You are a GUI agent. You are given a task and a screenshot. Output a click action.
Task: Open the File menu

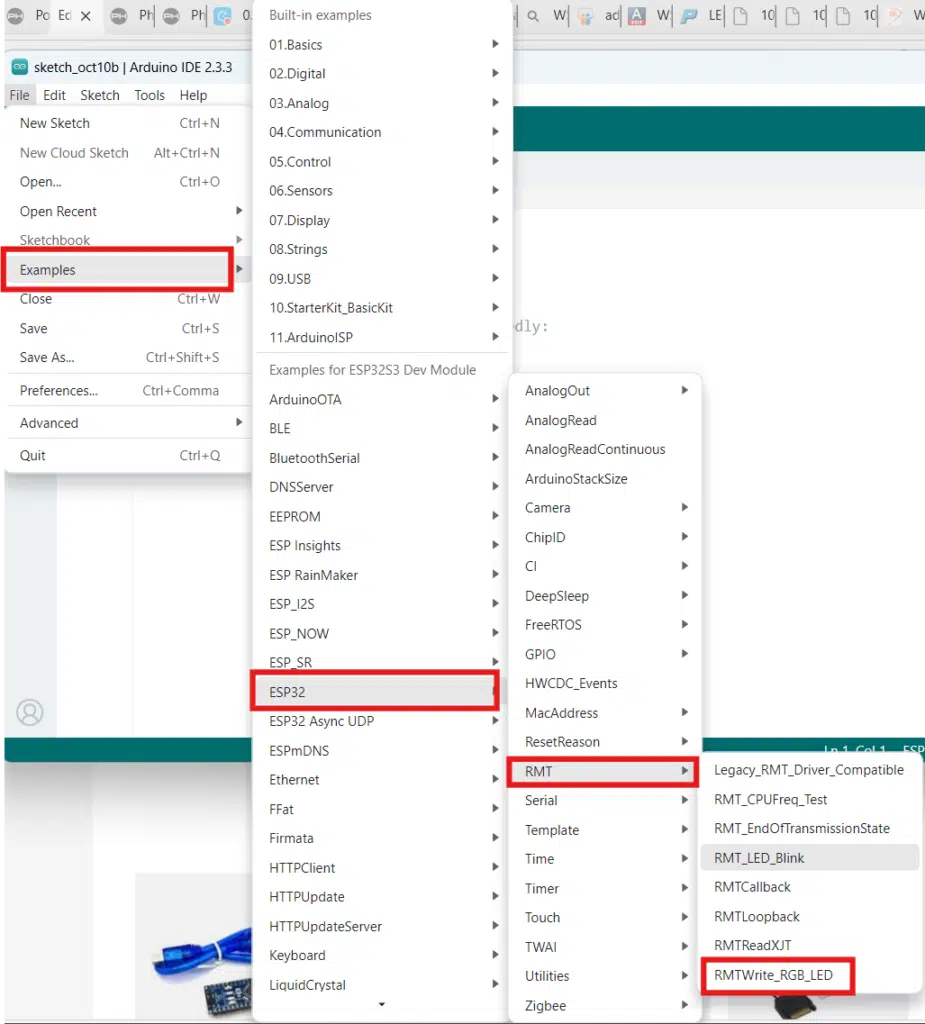pos(20,95)
